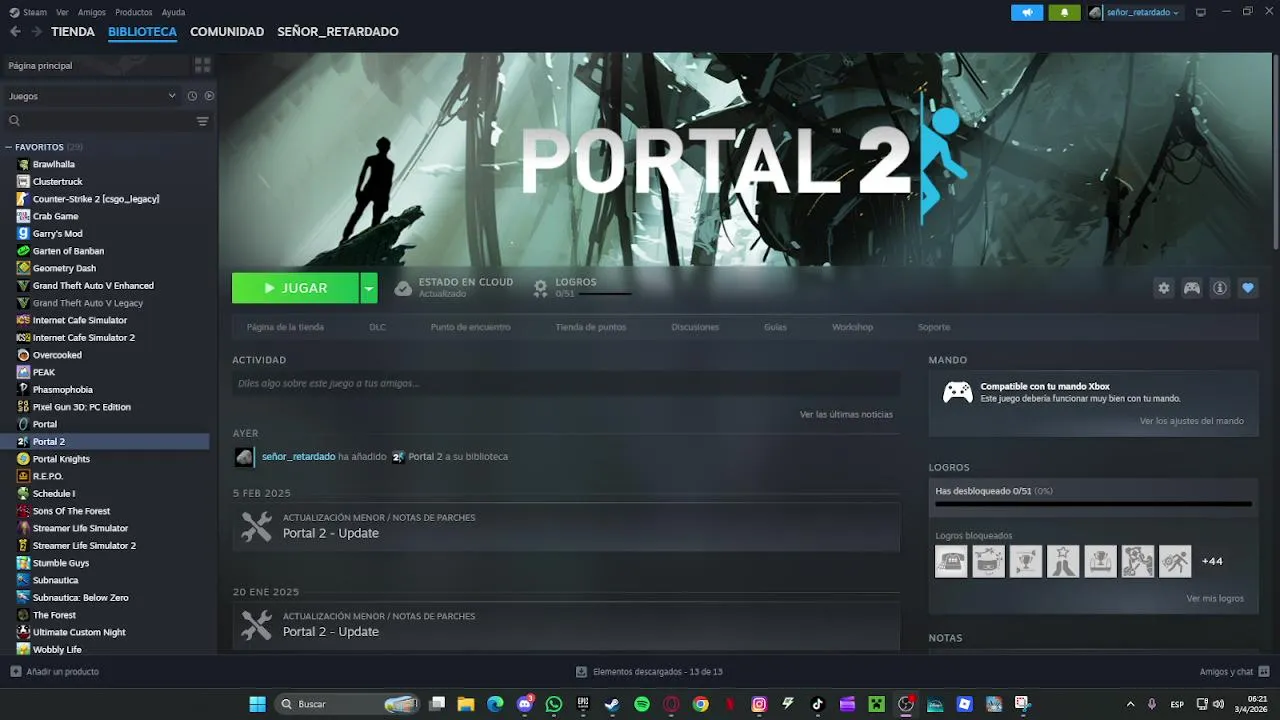Click the main page vertical scrollbar
This screenshot has width=1280, height=720.
pos(1275,150)
